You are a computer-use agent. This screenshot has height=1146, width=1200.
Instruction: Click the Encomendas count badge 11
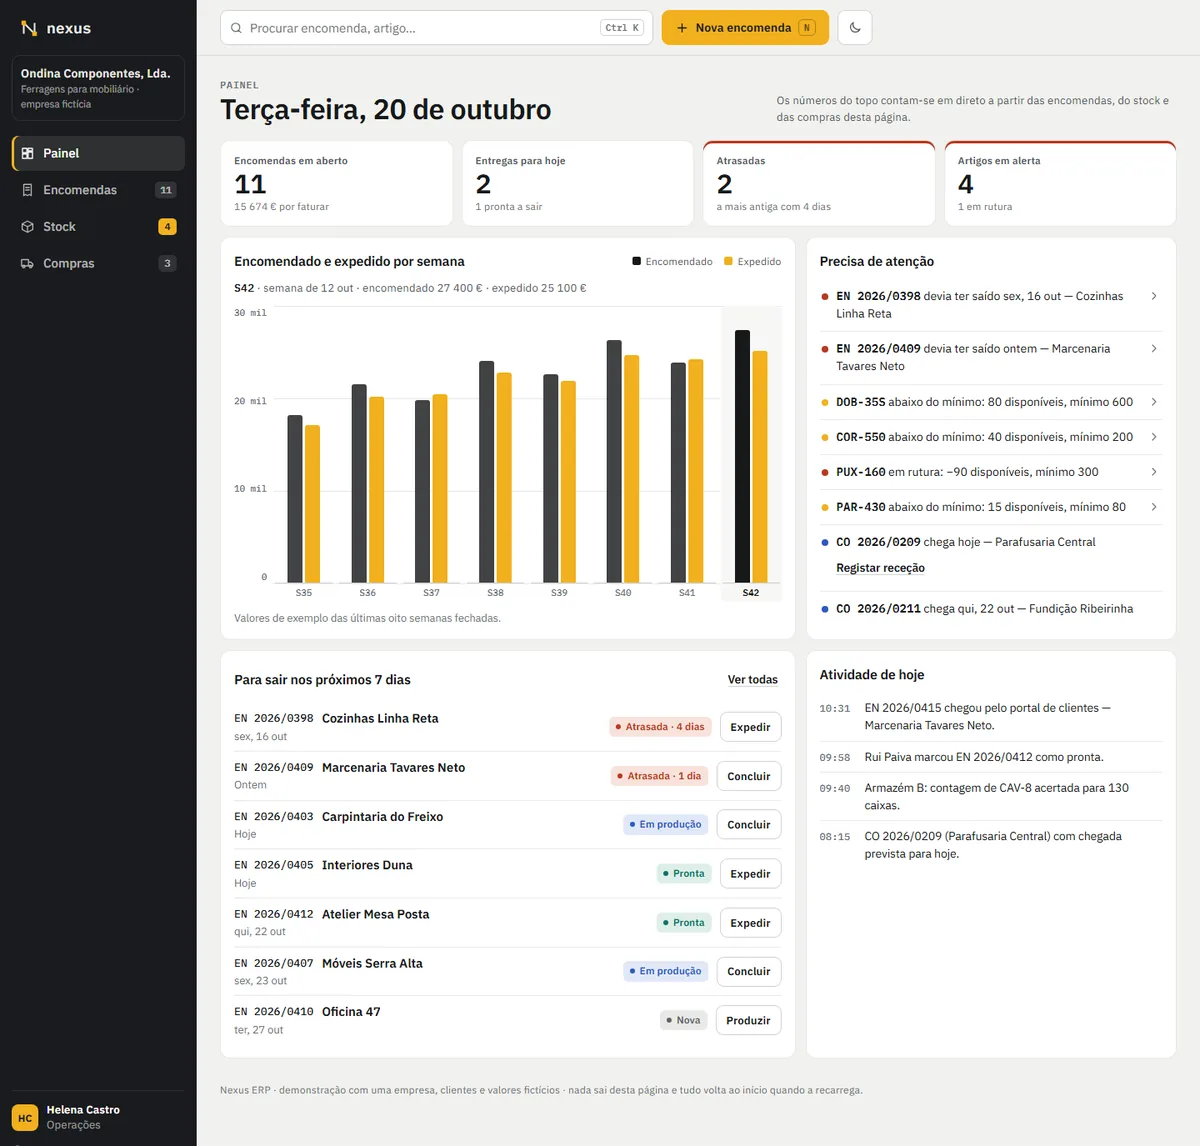[x=166, y=190]
